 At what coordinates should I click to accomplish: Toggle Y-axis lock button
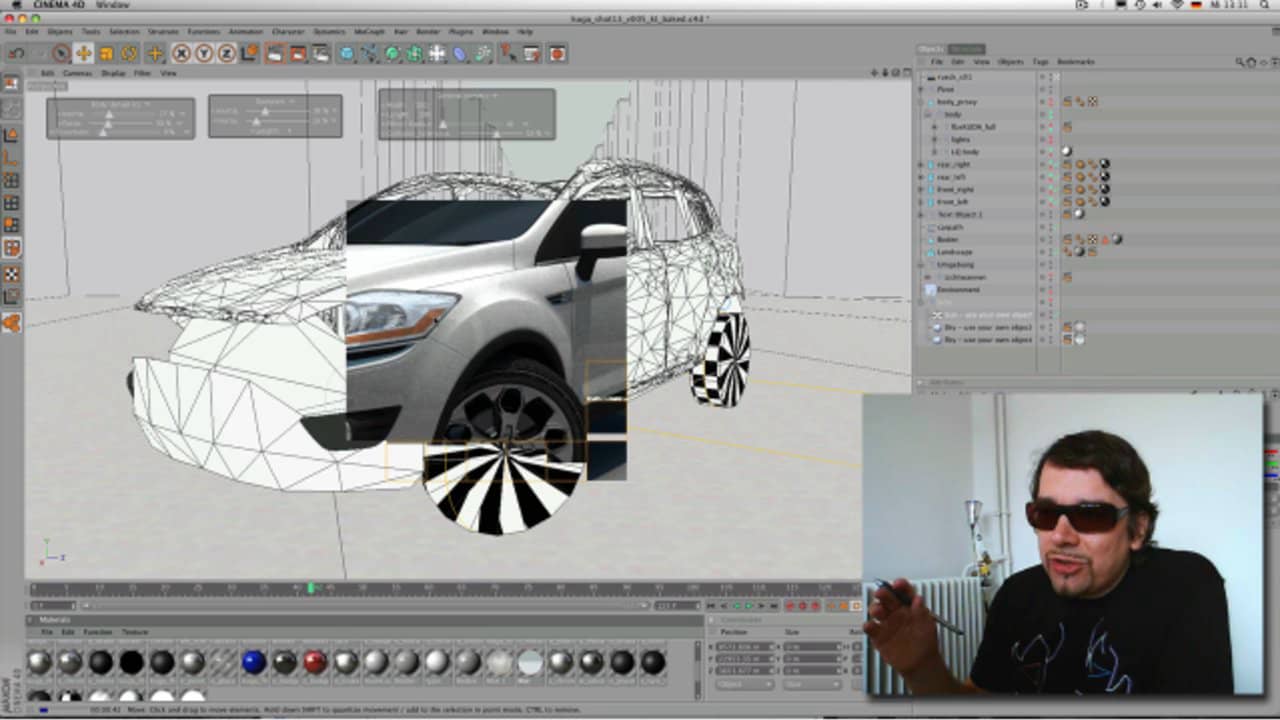point(204,53)
